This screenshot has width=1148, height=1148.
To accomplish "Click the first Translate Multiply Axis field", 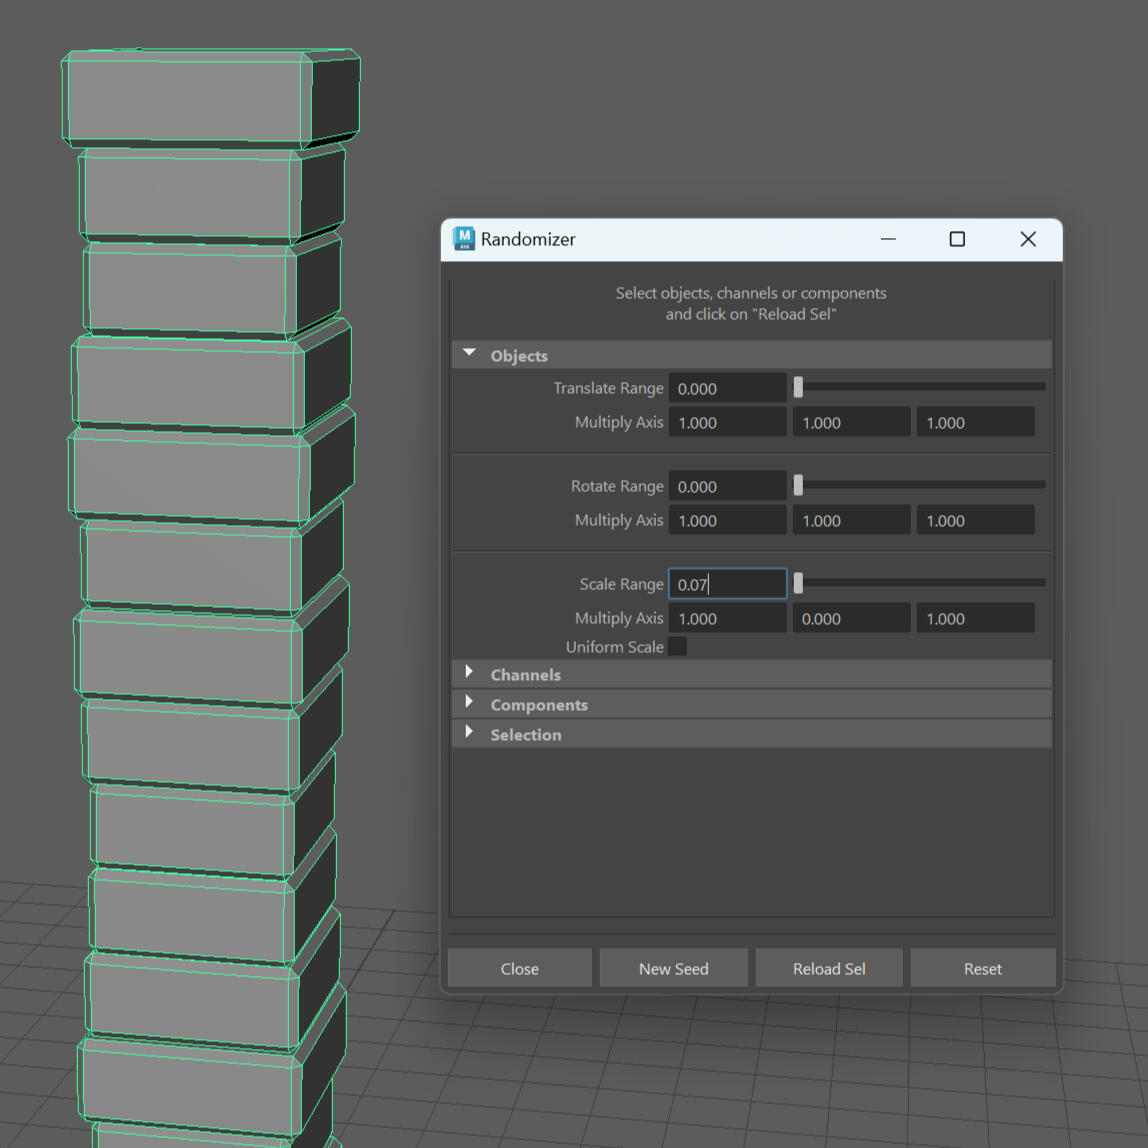I will point(727,422).
